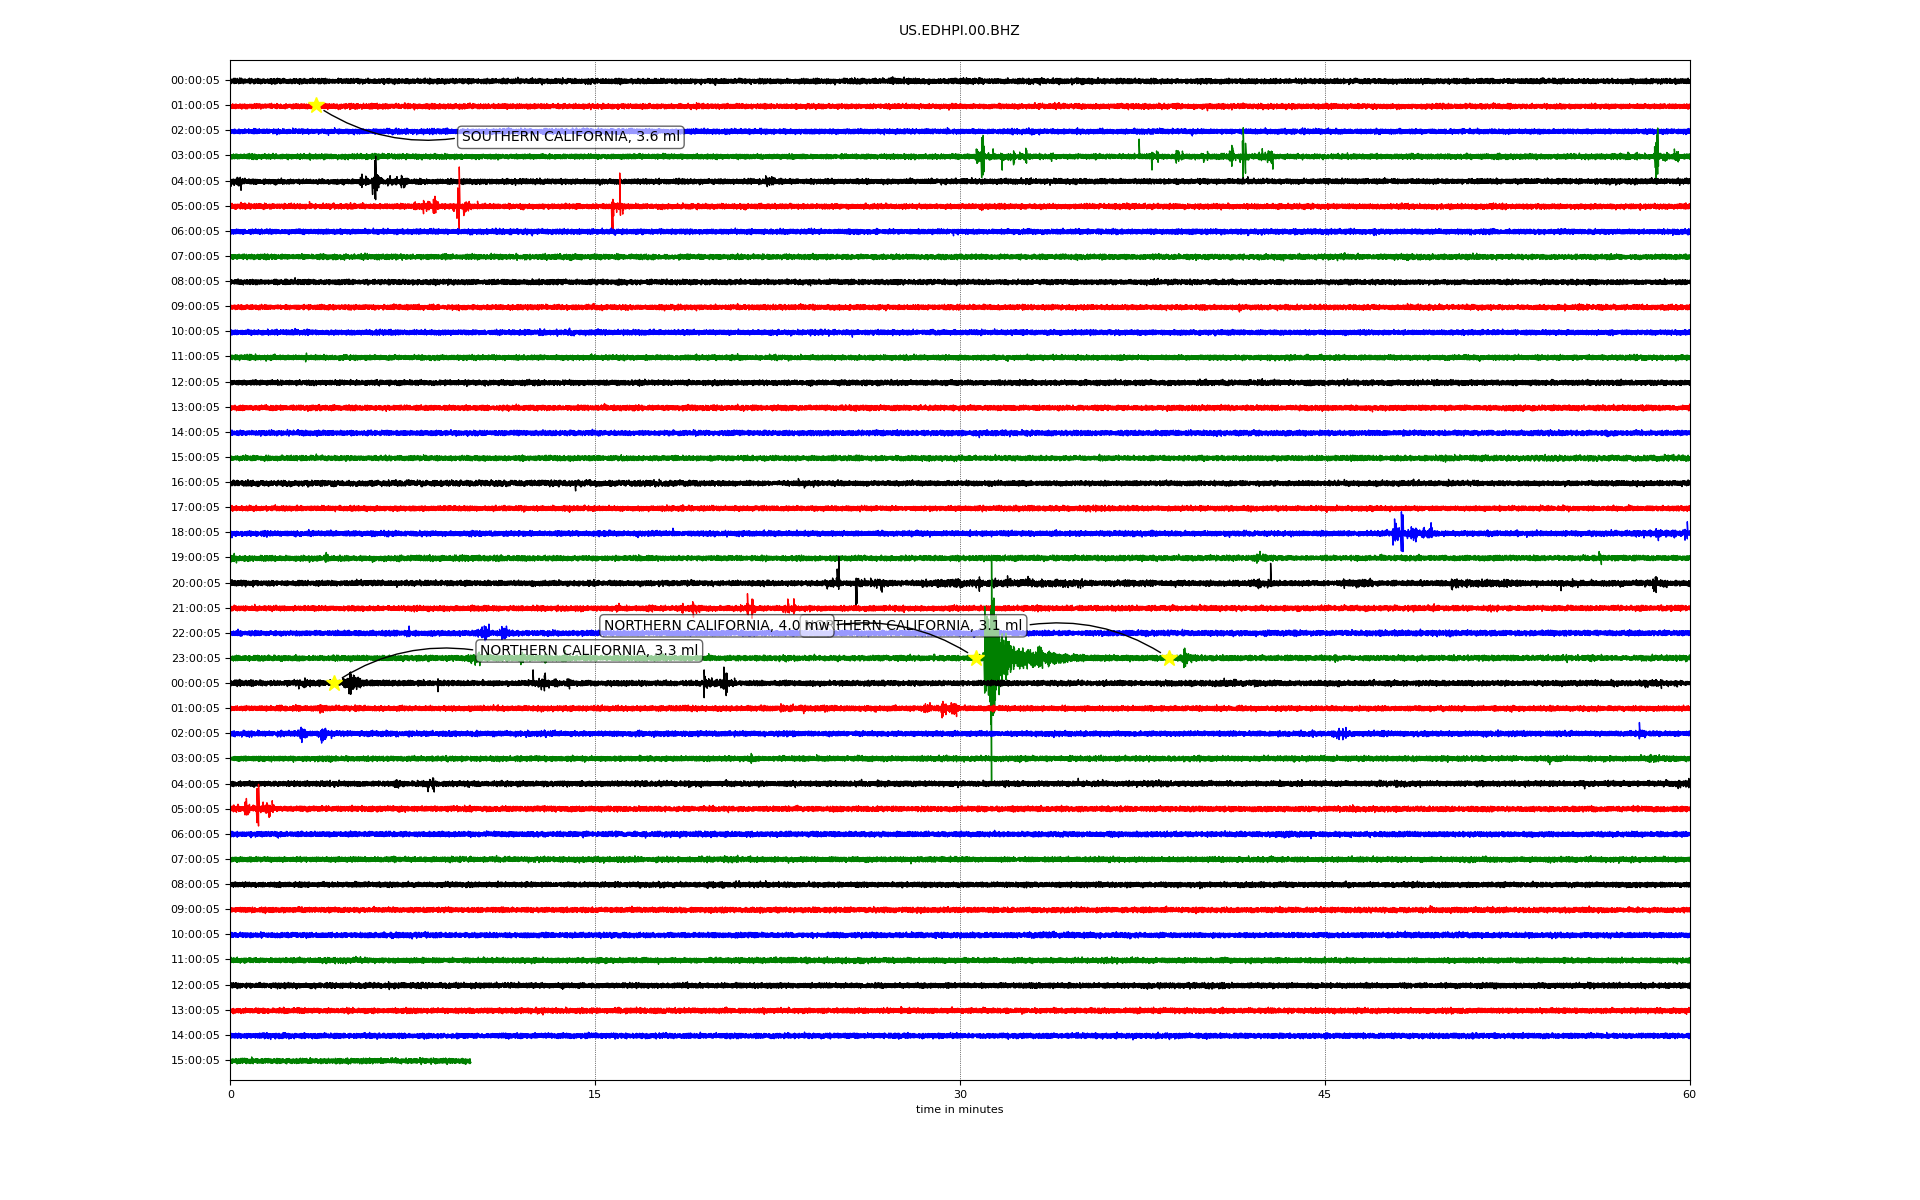Select the SOUTHERN CALIFORNIA, 3.6 ml annotation box

coord(570,137)
